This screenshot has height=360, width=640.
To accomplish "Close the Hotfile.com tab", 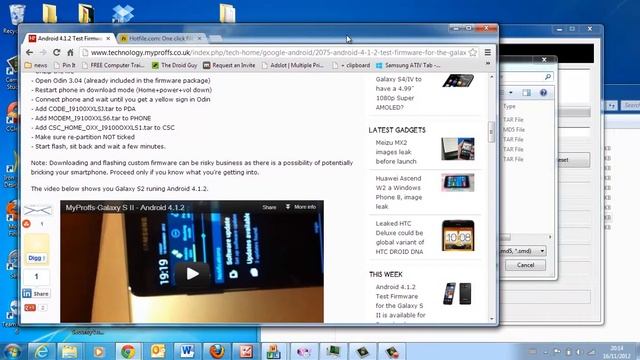I will (199, 38).
